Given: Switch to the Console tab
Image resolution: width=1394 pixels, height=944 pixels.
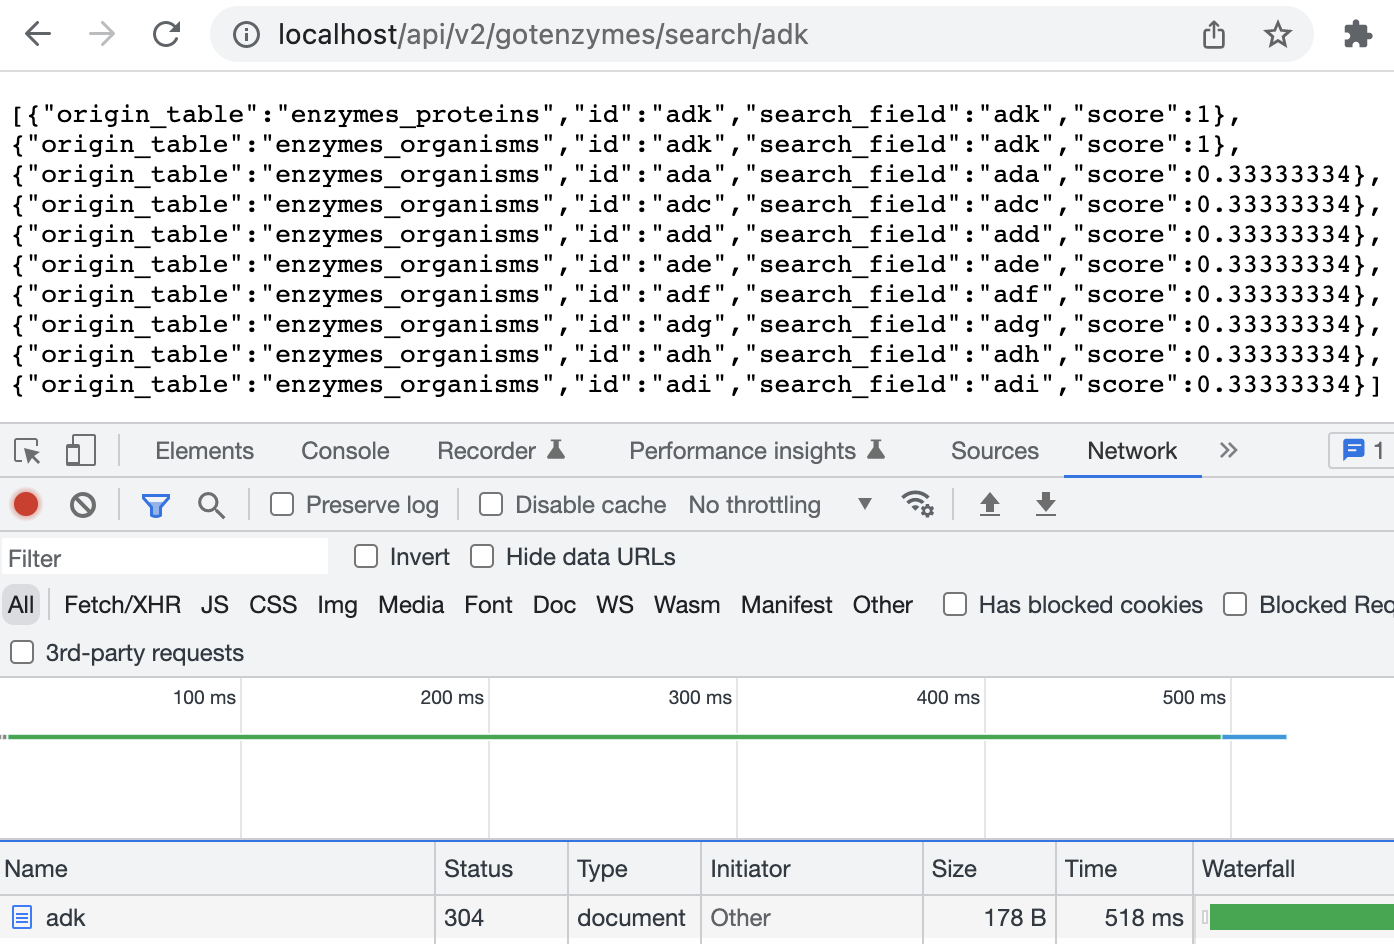Looking at the screenshot, I should tap(344, 450).
